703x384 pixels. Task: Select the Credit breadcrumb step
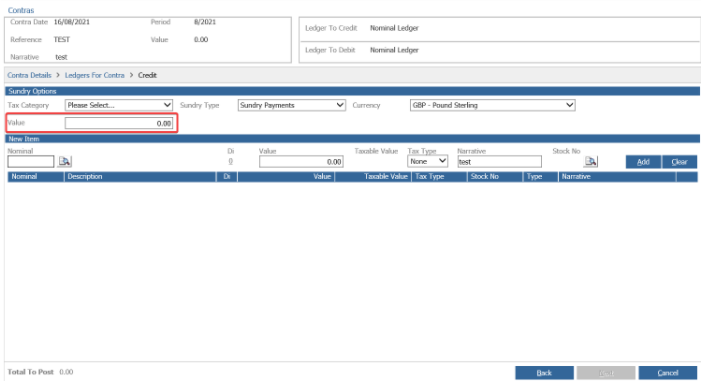147,75
